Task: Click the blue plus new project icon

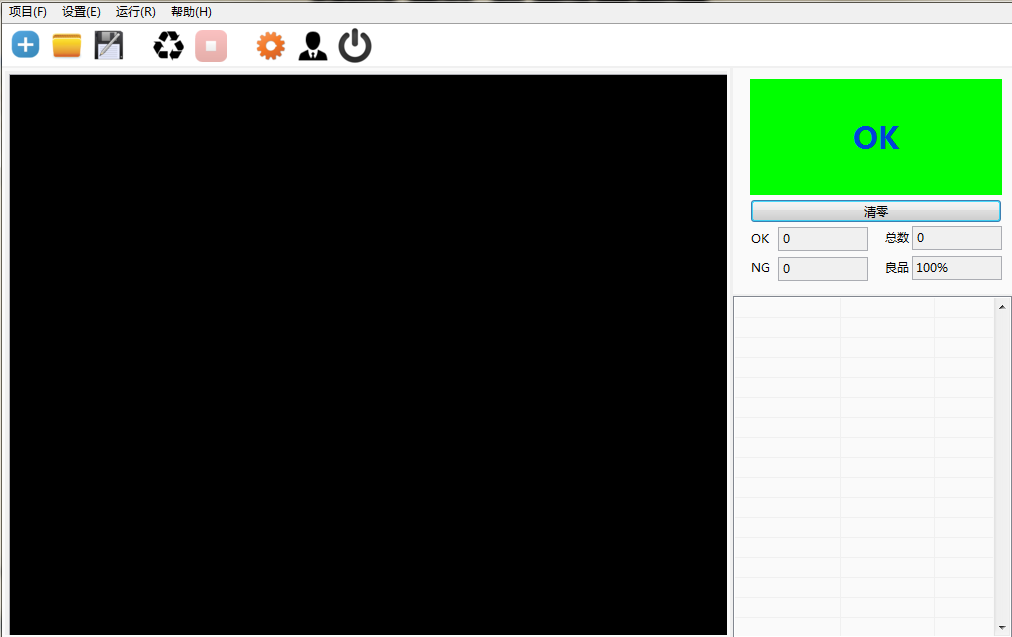Action: point(26,45)
